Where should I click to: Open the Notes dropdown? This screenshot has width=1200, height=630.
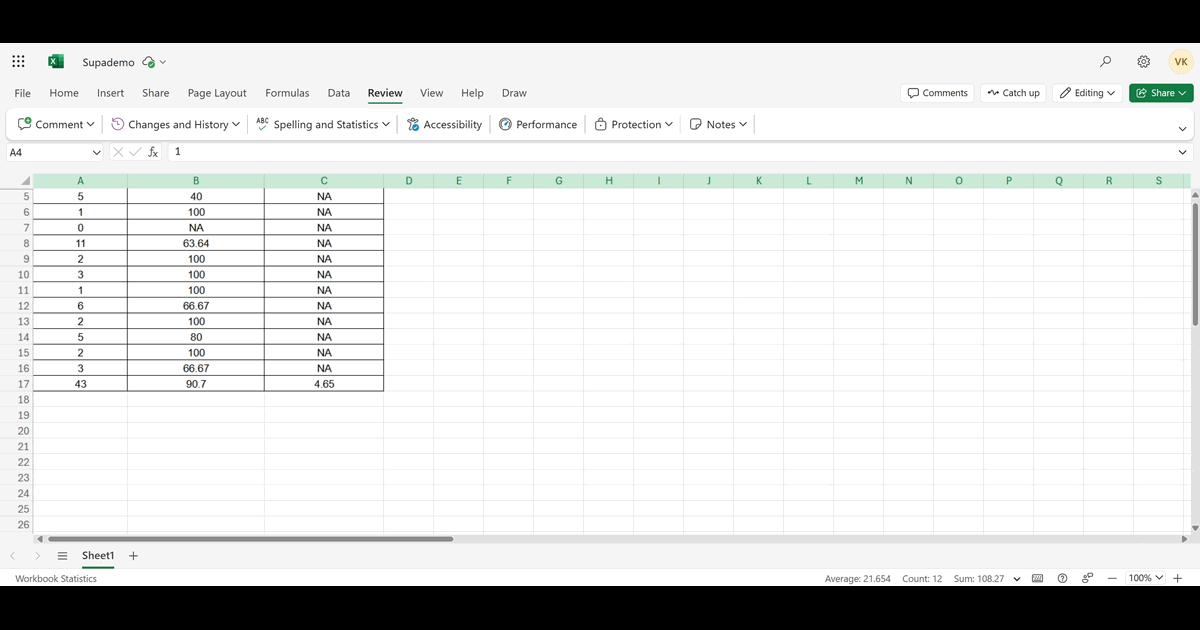pyautogui.click(x=719, y=124)
